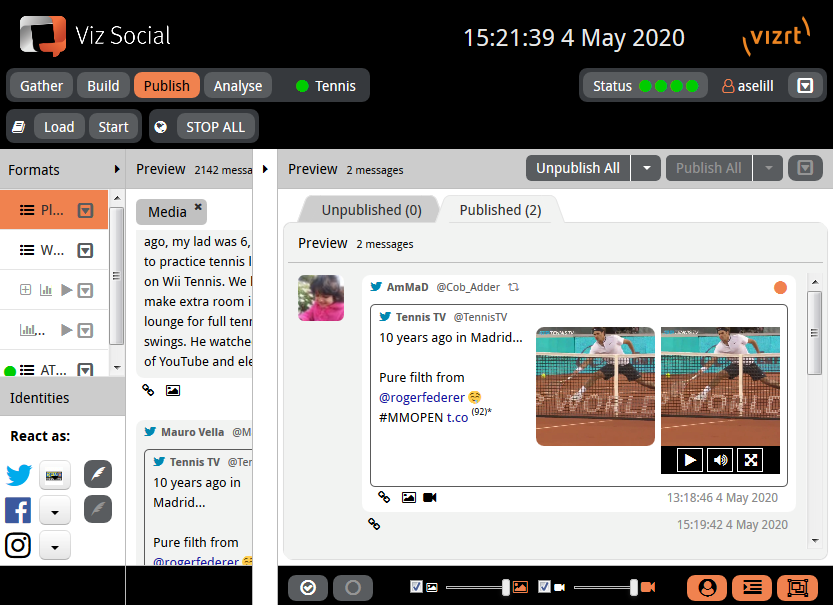833x605 pixels.
Task: Open the dropdown for the AT... format row
Action: [x=85, y=370]
